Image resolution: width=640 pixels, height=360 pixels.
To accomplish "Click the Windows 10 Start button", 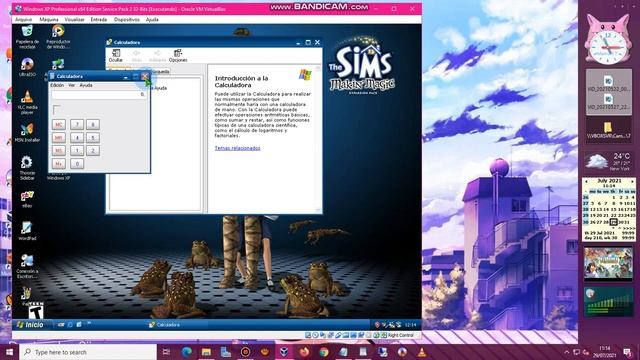I will [x=9, y=352].
